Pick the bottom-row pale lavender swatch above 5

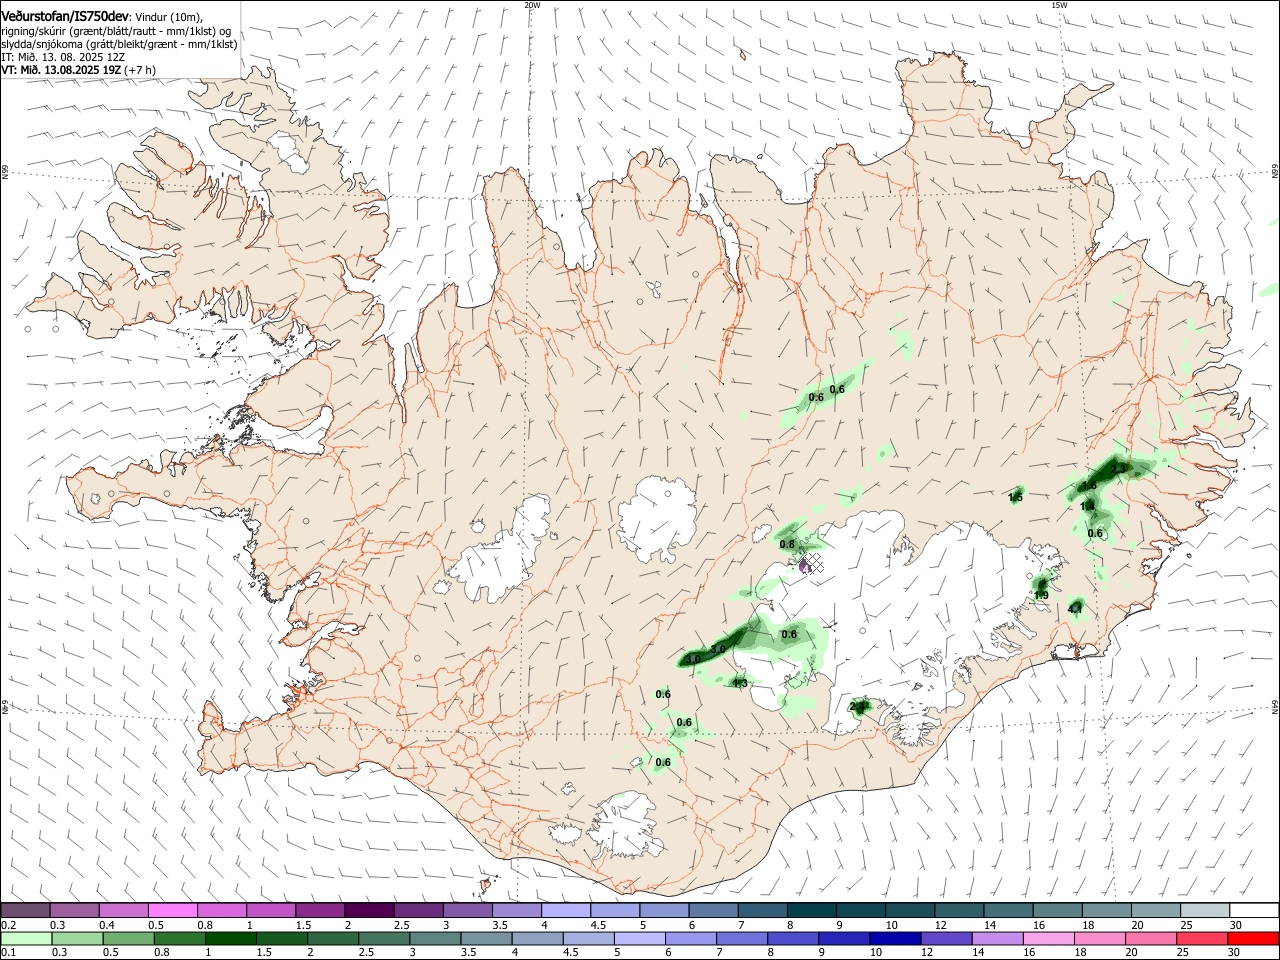640,939
